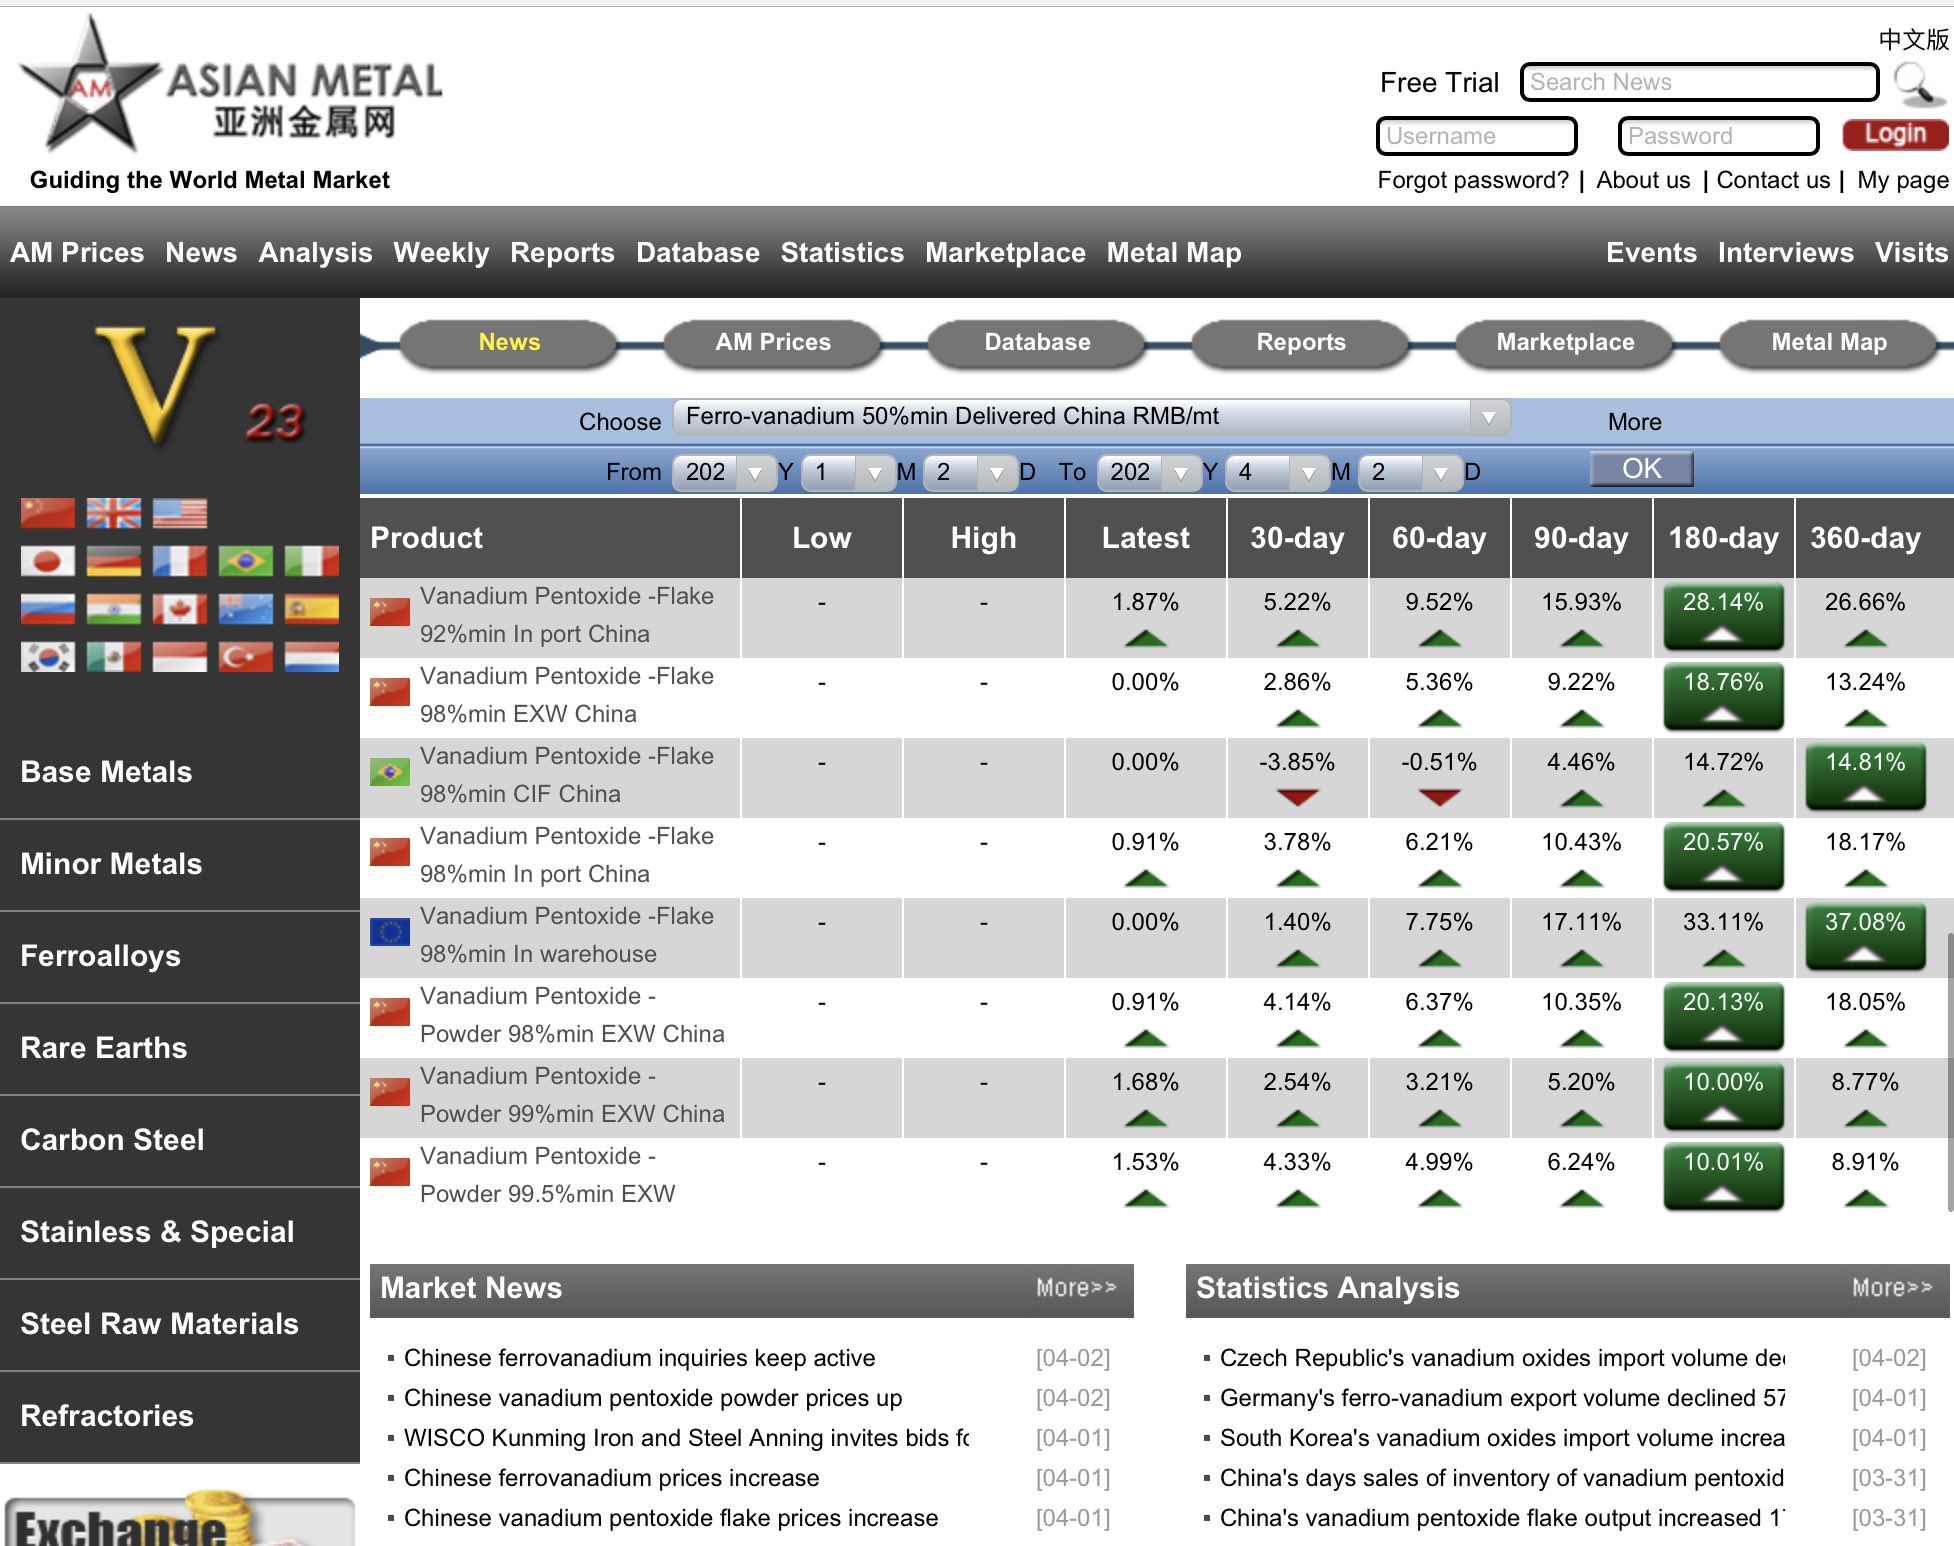Image resolution: width=1954 pixels, height=1546 pixels.
Task: Select the United Kingdom flag in the sidebar
Action: click(x=114, y=513)
